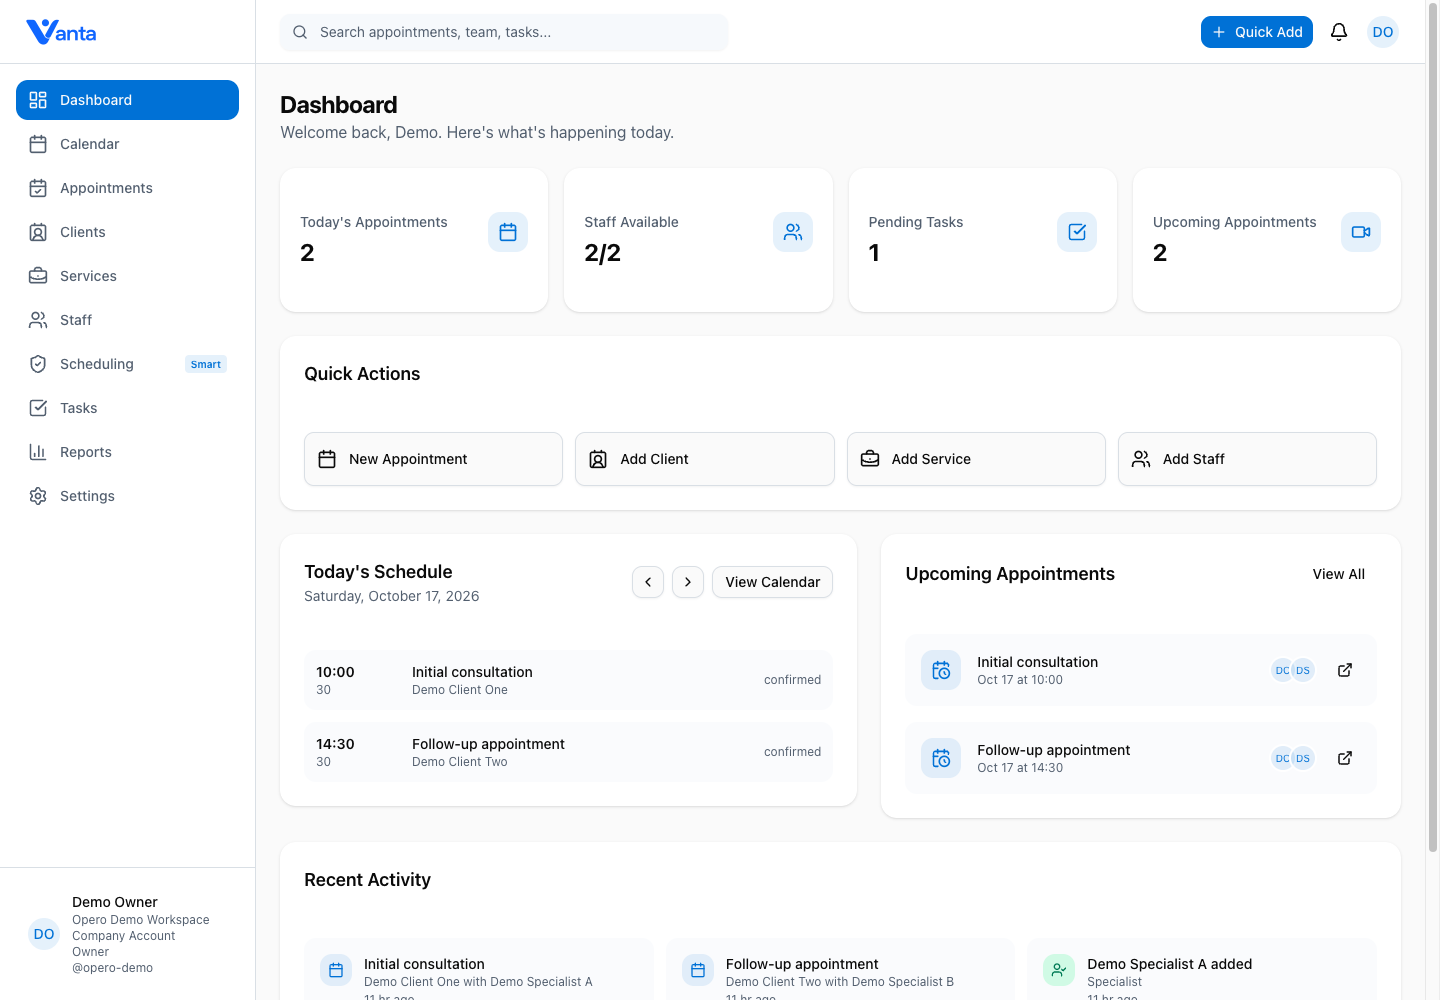Viewport: 1440px width, 1000px height.
Task: Click the Upcoming Appointments video icon
Action: (x=1361, y=232)
